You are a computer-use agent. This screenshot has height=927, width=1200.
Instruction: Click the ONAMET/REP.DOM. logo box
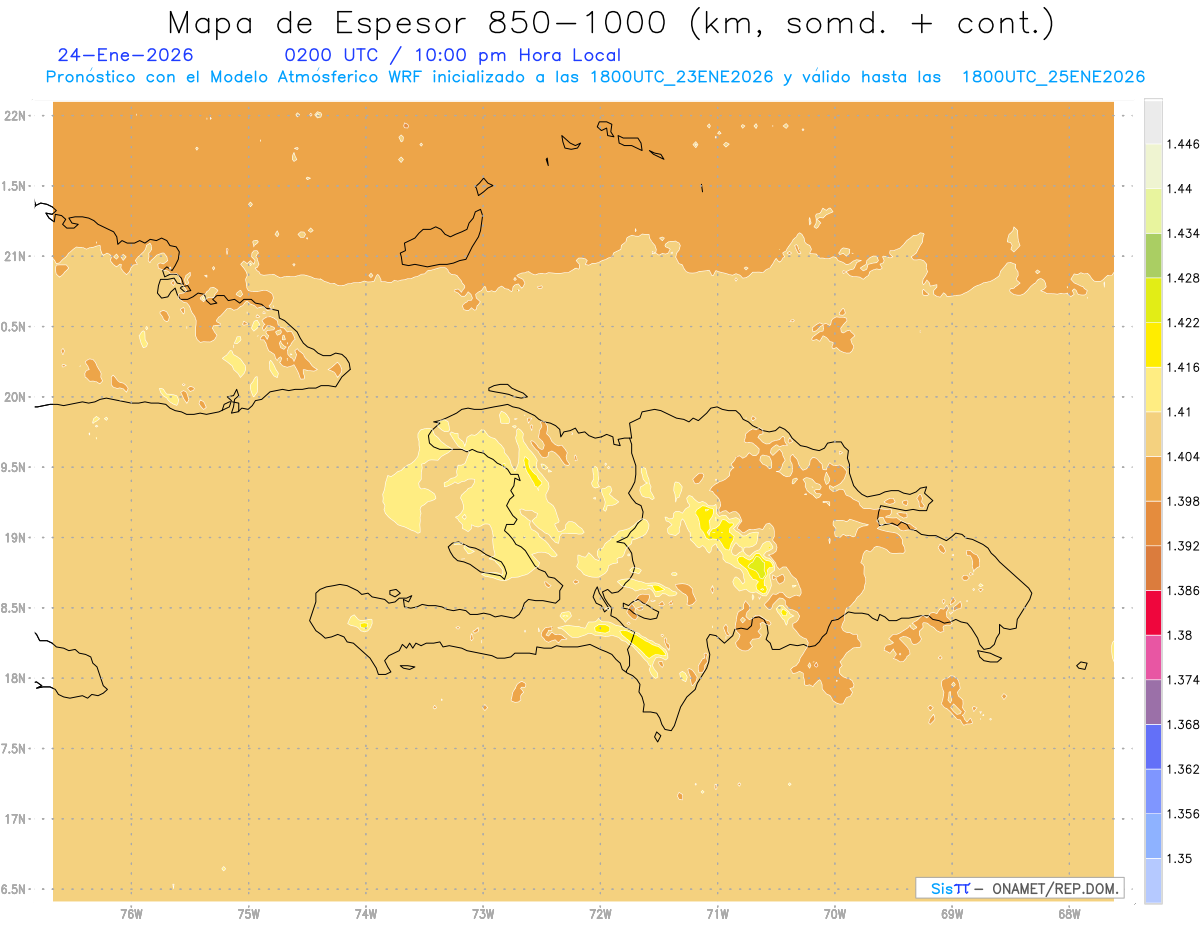pyautogui.click(x=1019, y=888)
